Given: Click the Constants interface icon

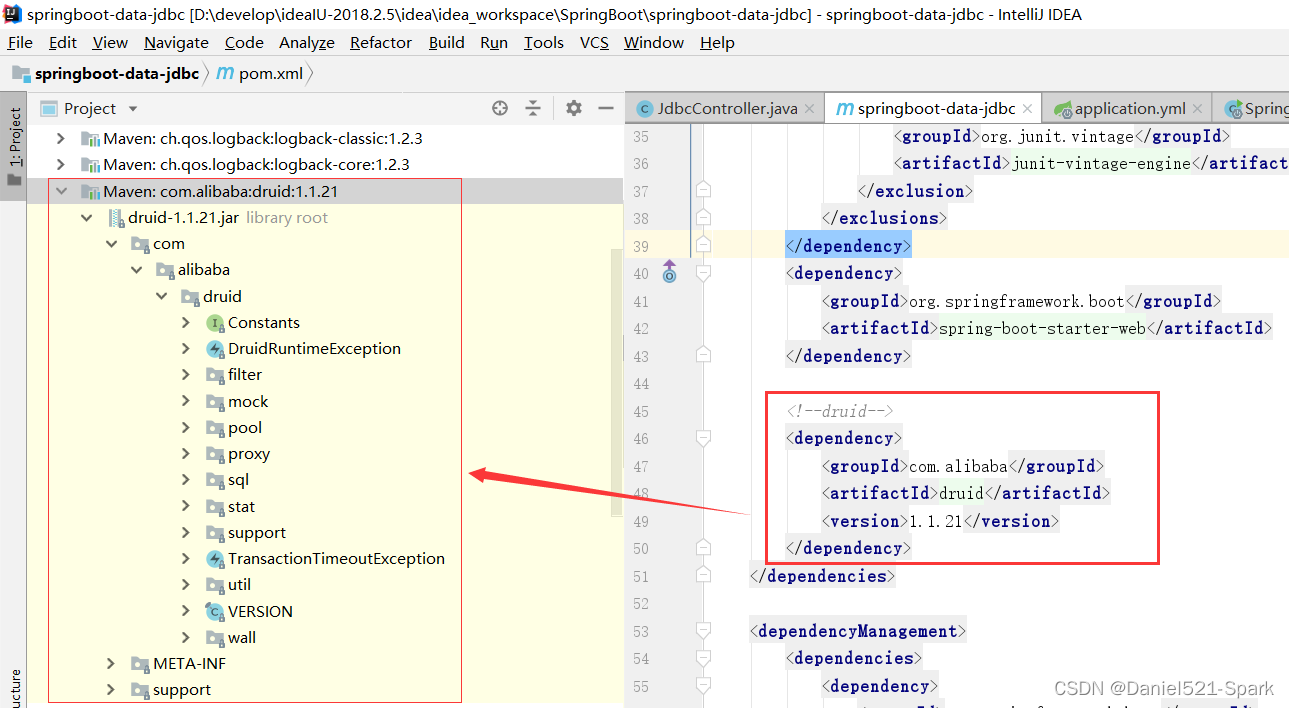Looking at the screenshot, I should pyautogui.click(x=215, y=323).
